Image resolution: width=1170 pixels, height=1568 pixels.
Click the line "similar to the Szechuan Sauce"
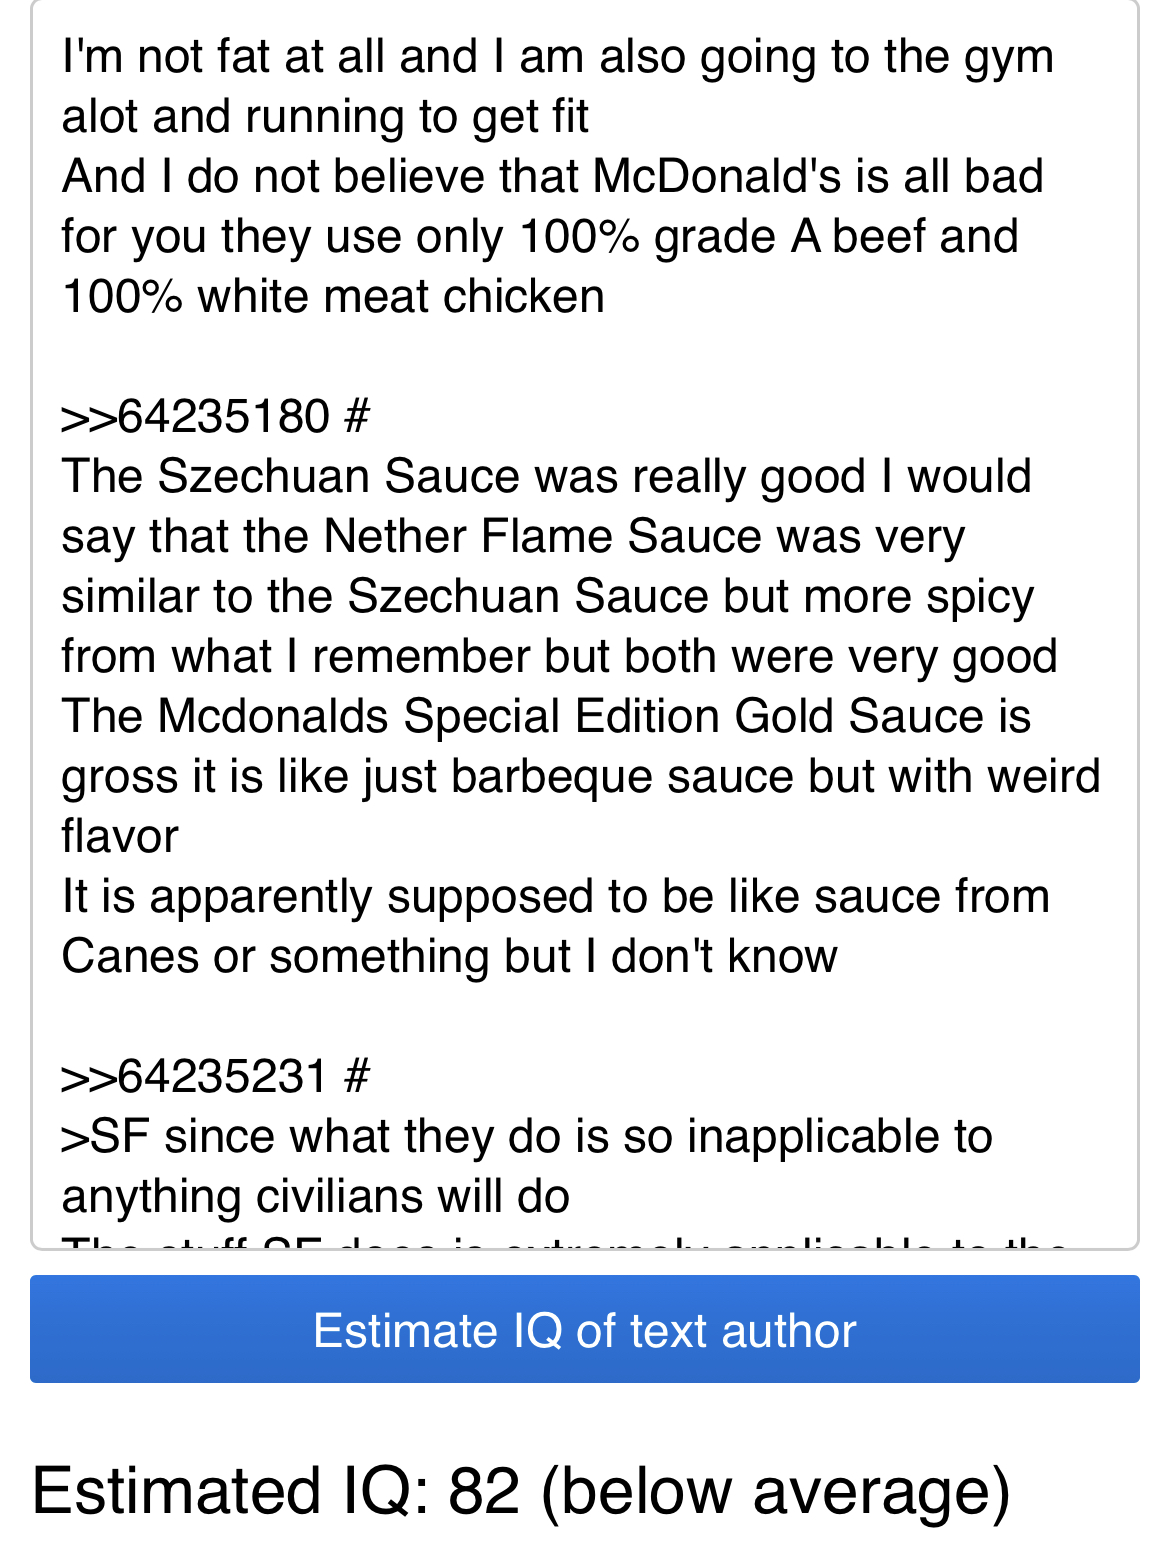point(547,597)
